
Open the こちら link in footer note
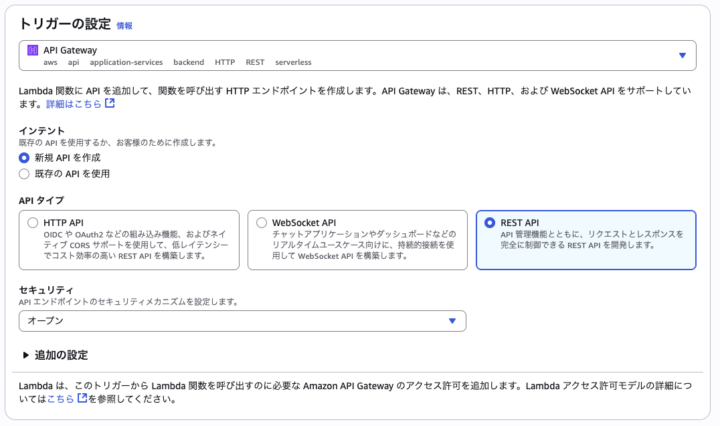coord(60,399)
